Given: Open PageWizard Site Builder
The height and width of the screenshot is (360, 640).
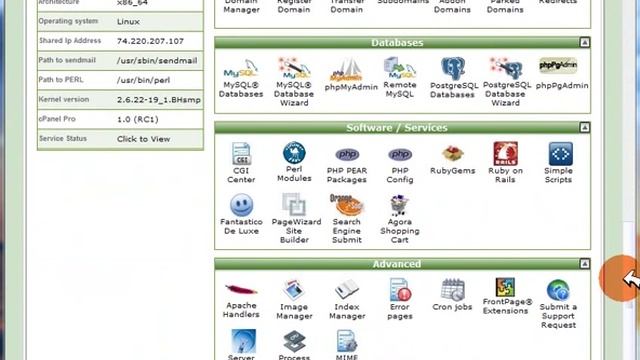Looking at the screenshot, I should point(296,218).
